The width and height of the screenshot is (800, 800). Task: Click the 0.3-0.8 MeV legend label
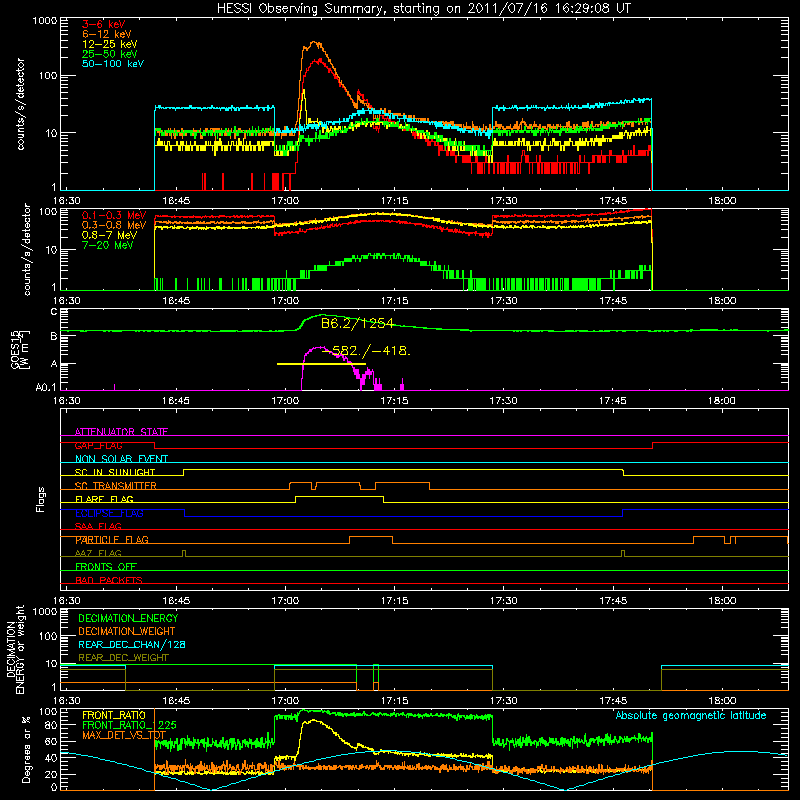click(x=114, y=226)
